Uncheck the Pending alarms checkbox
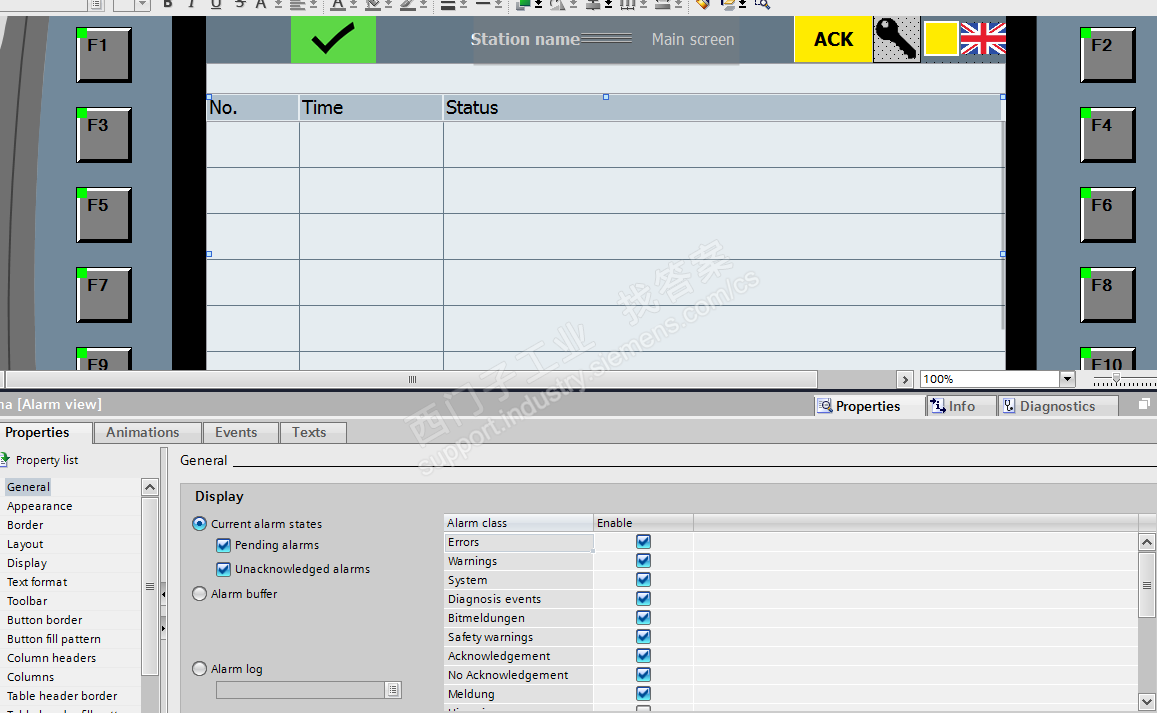This screenshot has height=713, width=1157. pyautogui.click(x=224, y=545)
